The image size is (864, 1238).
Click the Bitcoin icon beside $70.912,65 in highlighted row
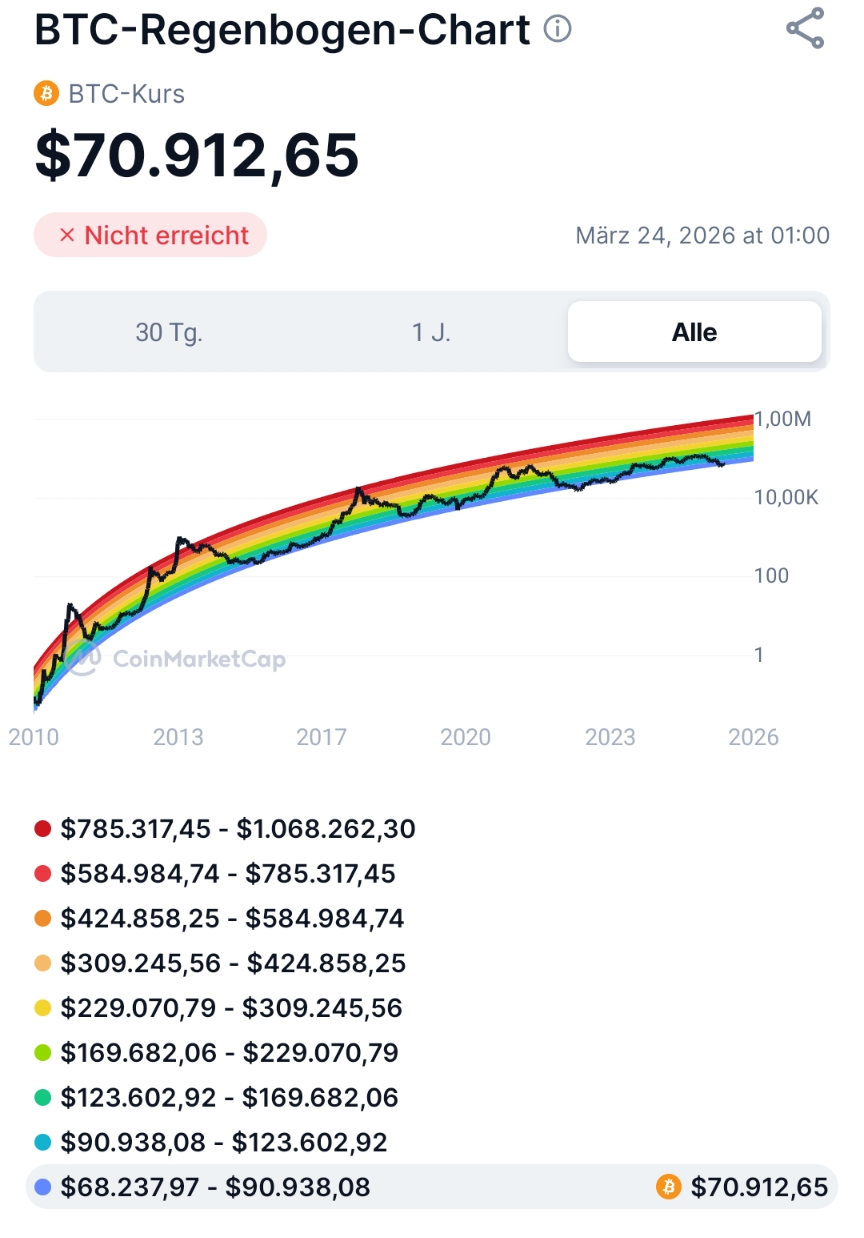point(670,1187)
